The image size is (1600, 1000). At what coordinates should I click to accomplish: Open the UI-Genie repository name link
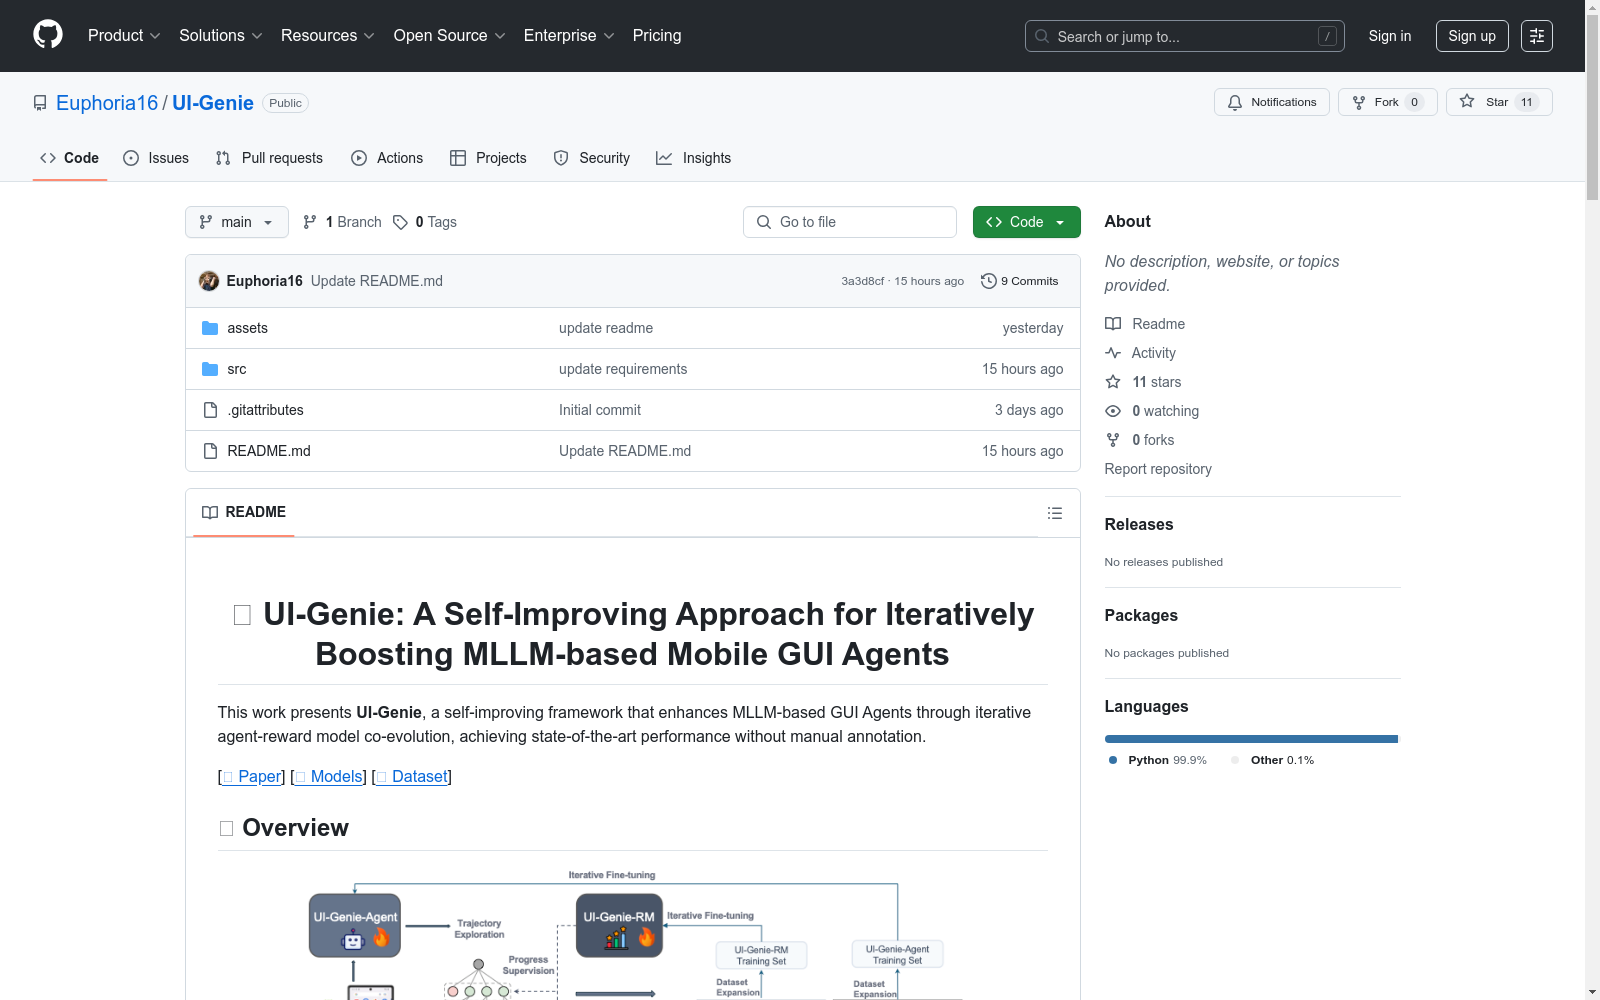[213, 103]
